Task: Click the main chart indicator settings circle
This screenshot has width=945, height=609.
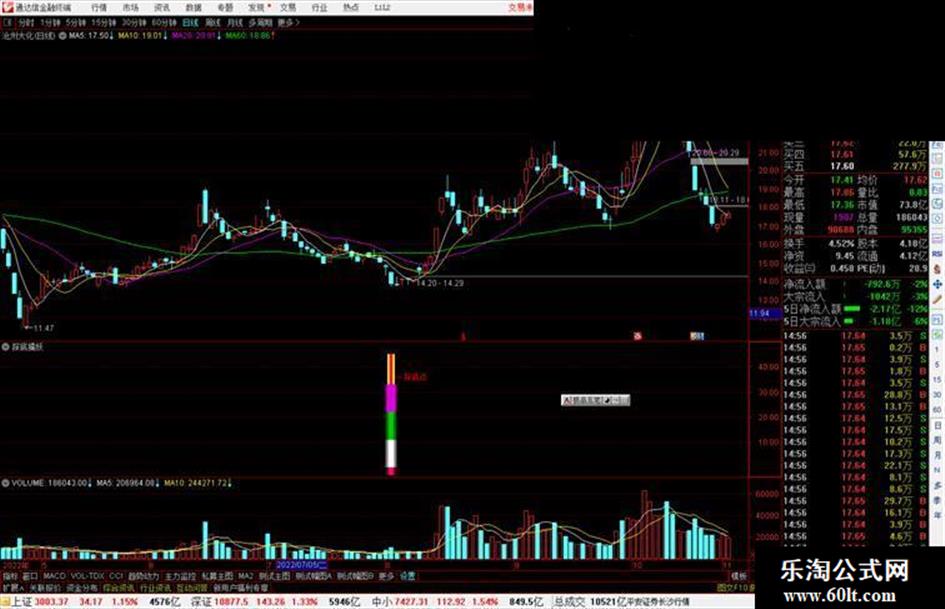Action: point(62,36)
